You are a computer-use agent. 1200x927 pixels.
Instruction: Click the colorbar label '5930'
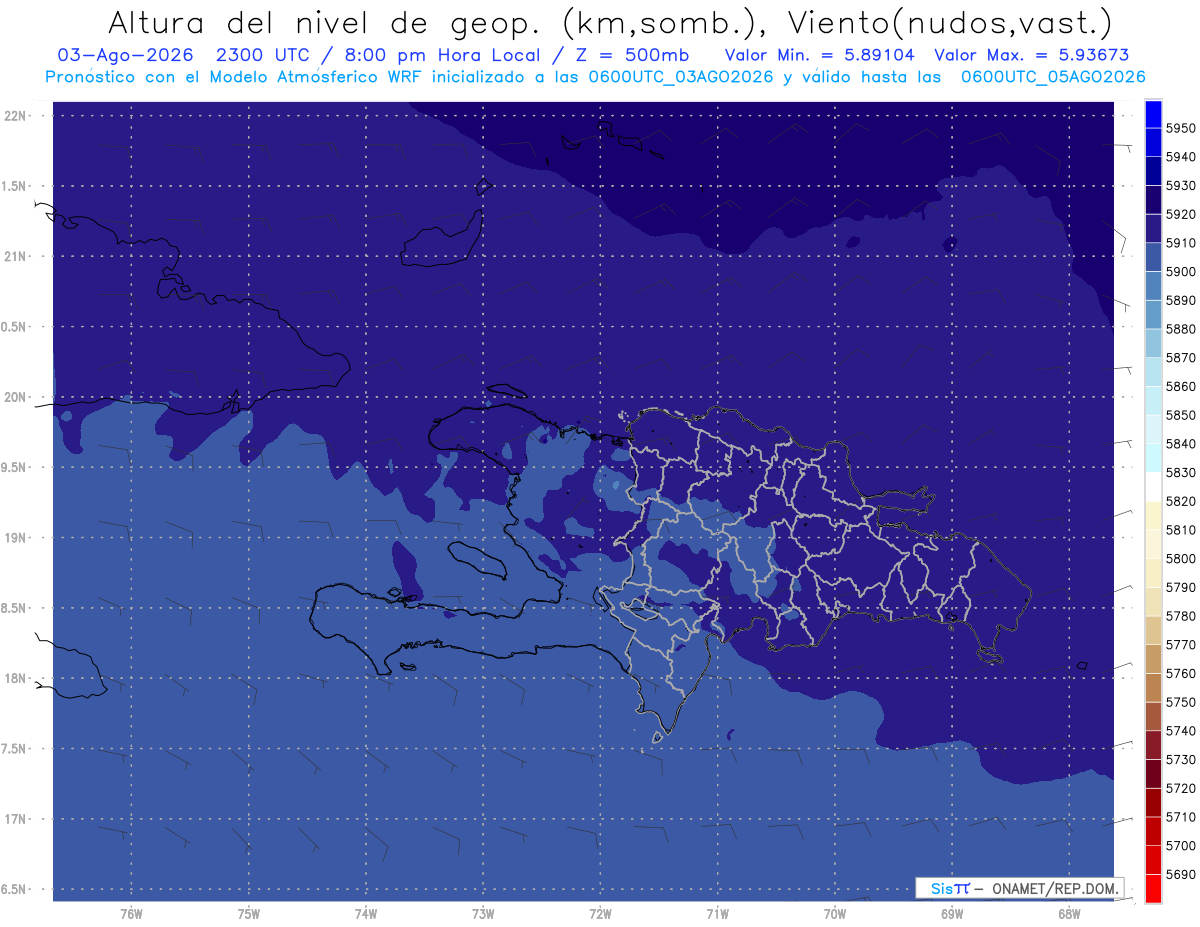point(1181,186)
